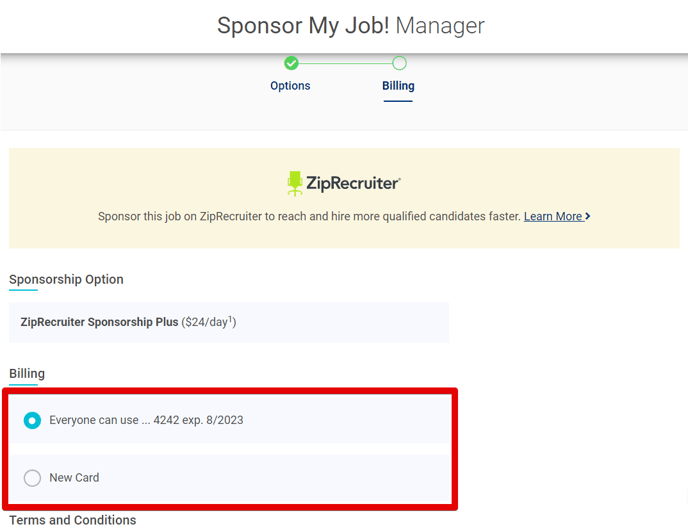Screen dimensions: 688x529
Task: Click the empty circle above Billing
Action: pos(399,63)
